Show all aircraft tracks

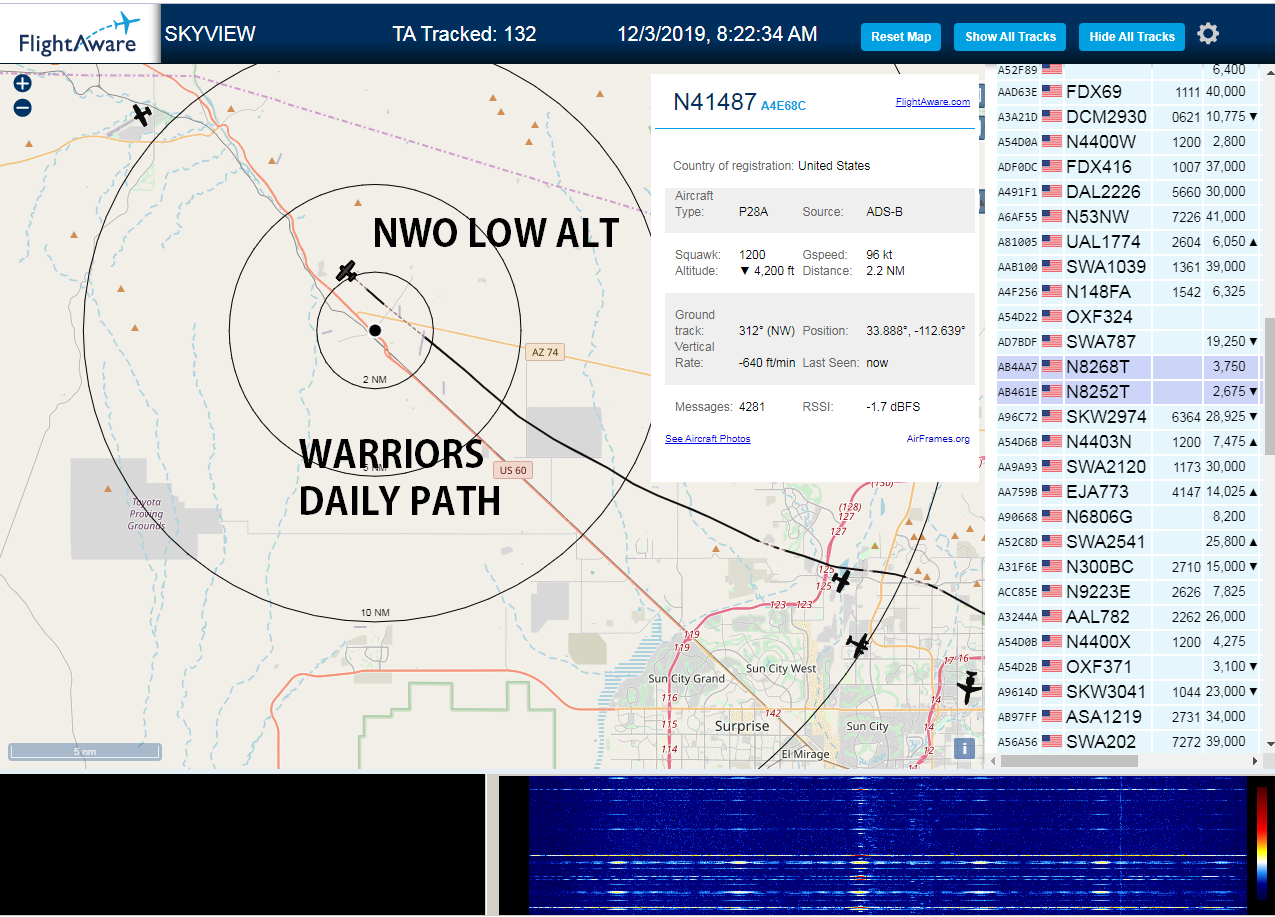point(1010,37)
